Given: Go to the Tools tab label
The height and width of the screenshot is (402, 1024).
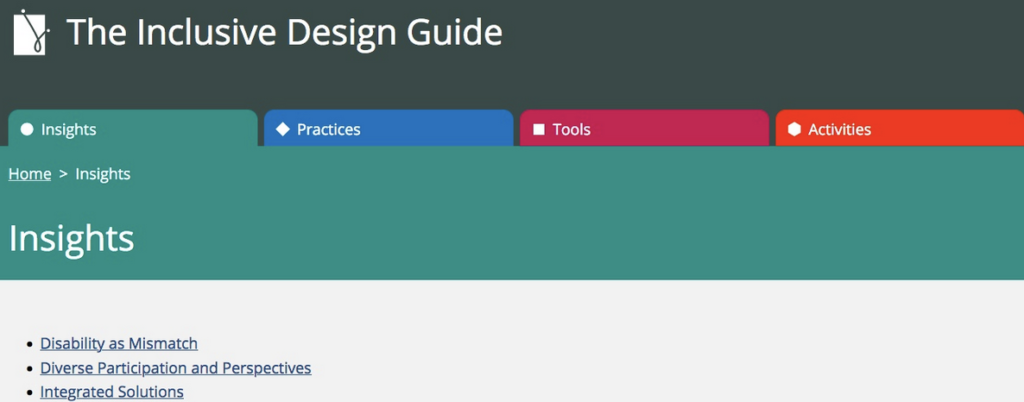Looking at the screenshot, I should pyautogui.click(x=571, y=129).
